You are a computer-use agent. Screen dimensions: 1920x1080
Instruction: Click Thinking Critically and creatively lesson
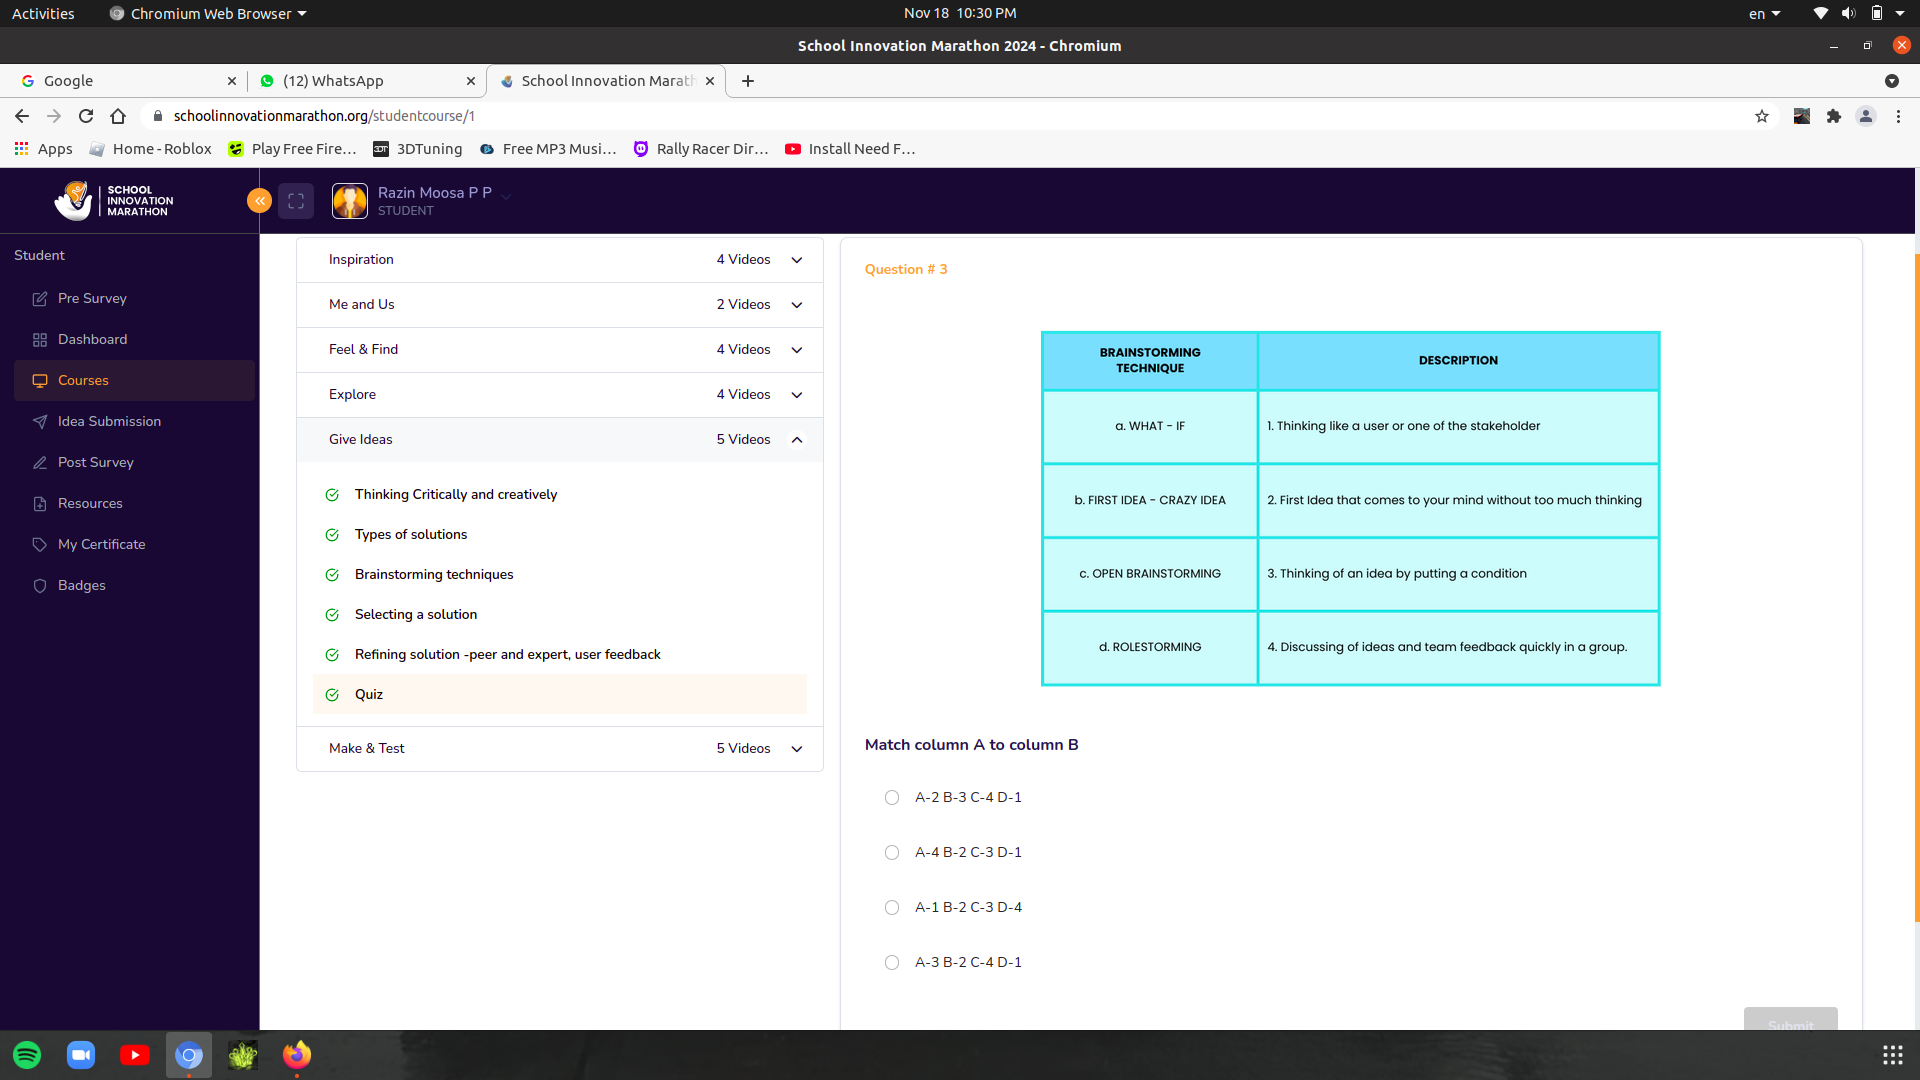click(455, 493)
